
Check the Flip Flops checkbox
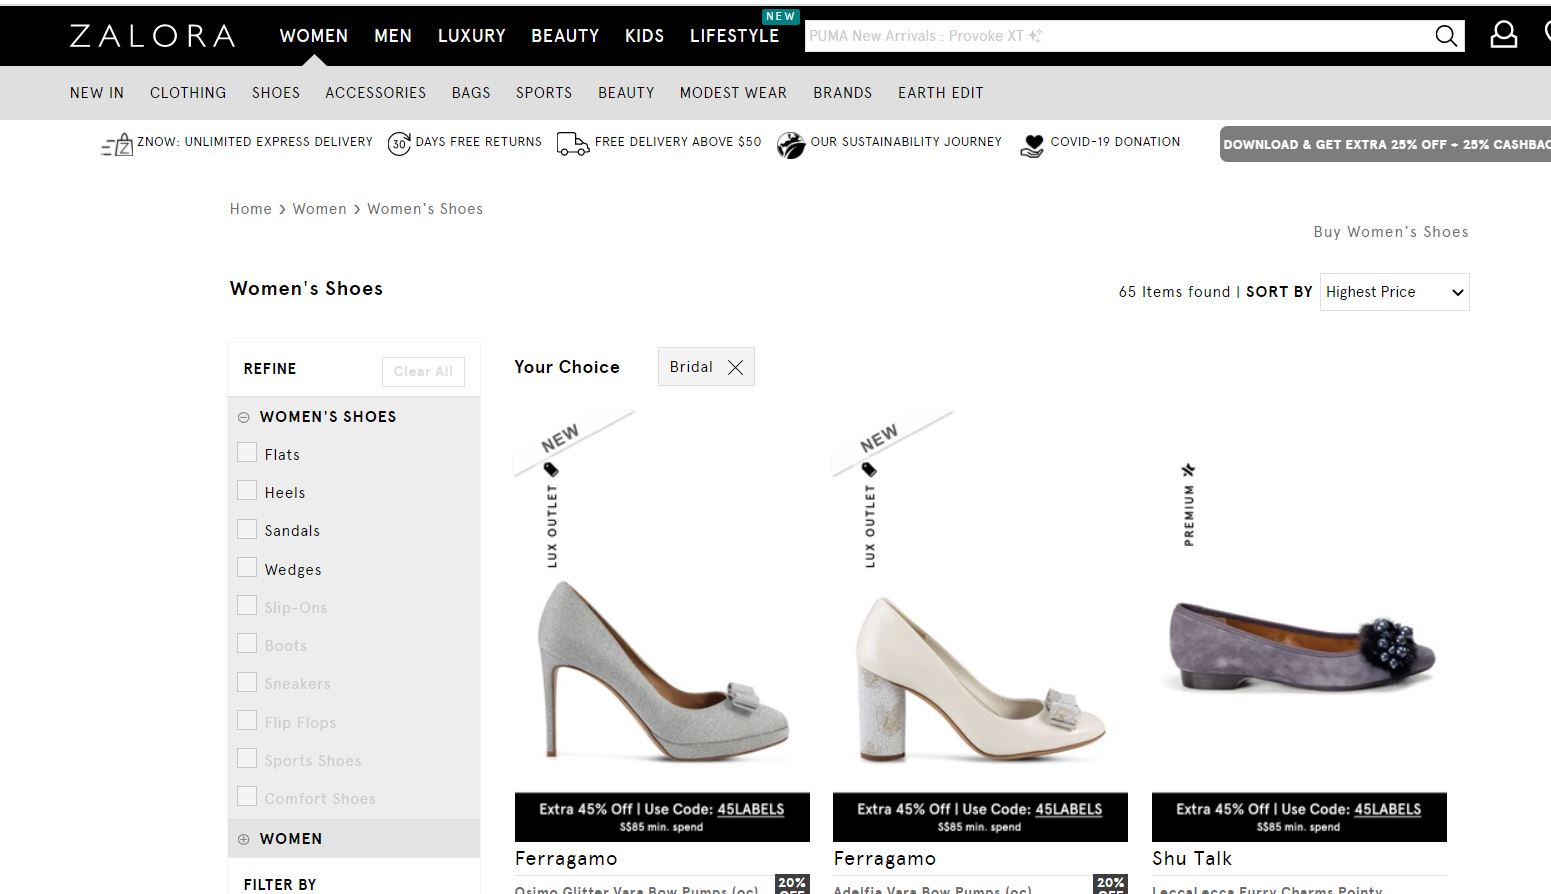[247, 721]
